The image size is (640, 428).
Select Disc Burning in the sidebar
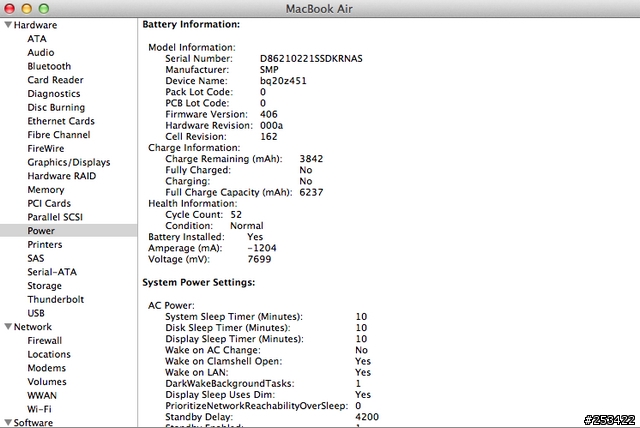tap(56, 107)
